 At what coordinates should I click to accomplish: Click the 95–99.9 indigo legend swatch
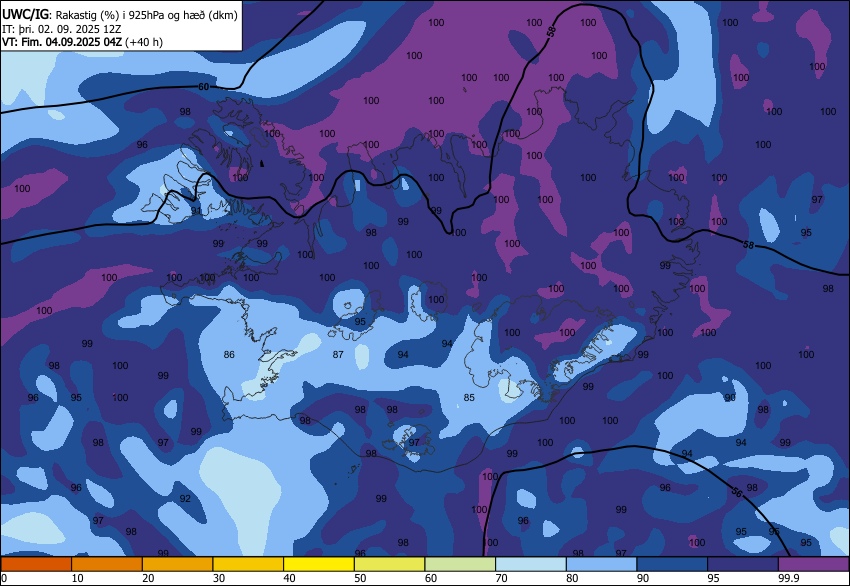(x=743, y=564)
